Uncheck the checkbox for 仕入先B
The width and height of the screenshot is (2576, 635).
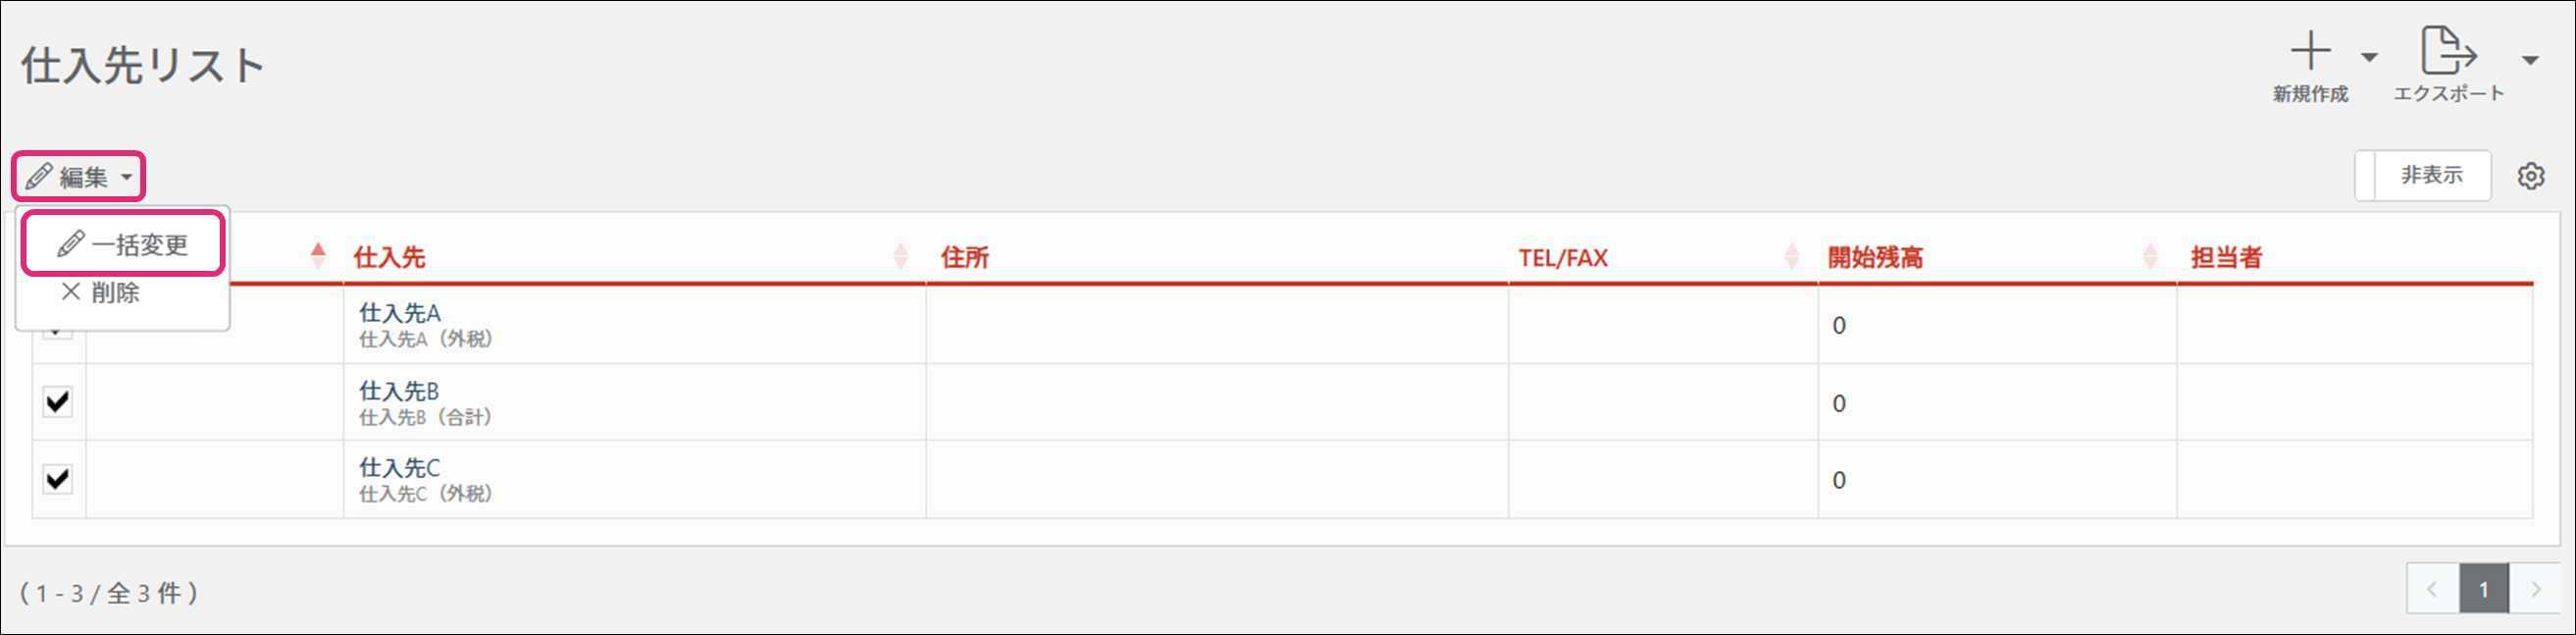pos(58,402)
